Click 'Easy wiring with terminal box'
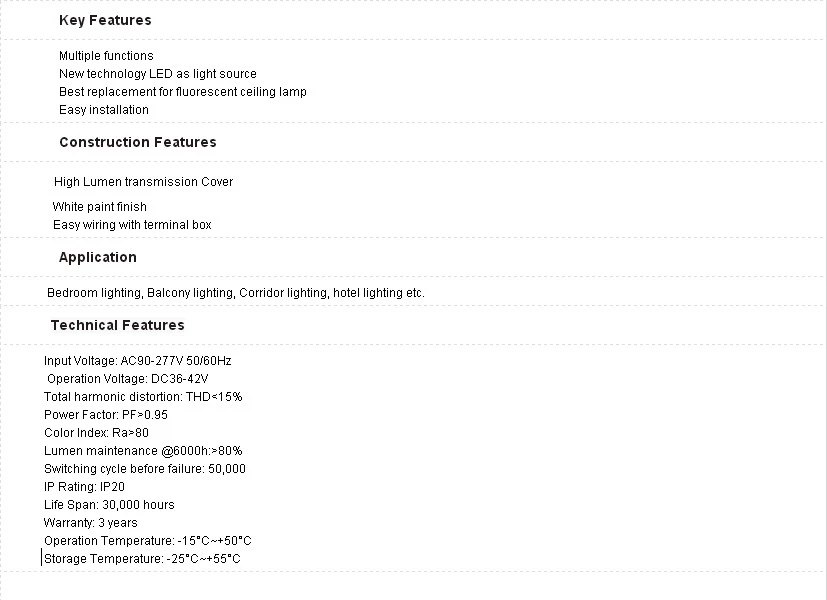The height and width of the screenshot is (600, 827). tap(132, 225)
